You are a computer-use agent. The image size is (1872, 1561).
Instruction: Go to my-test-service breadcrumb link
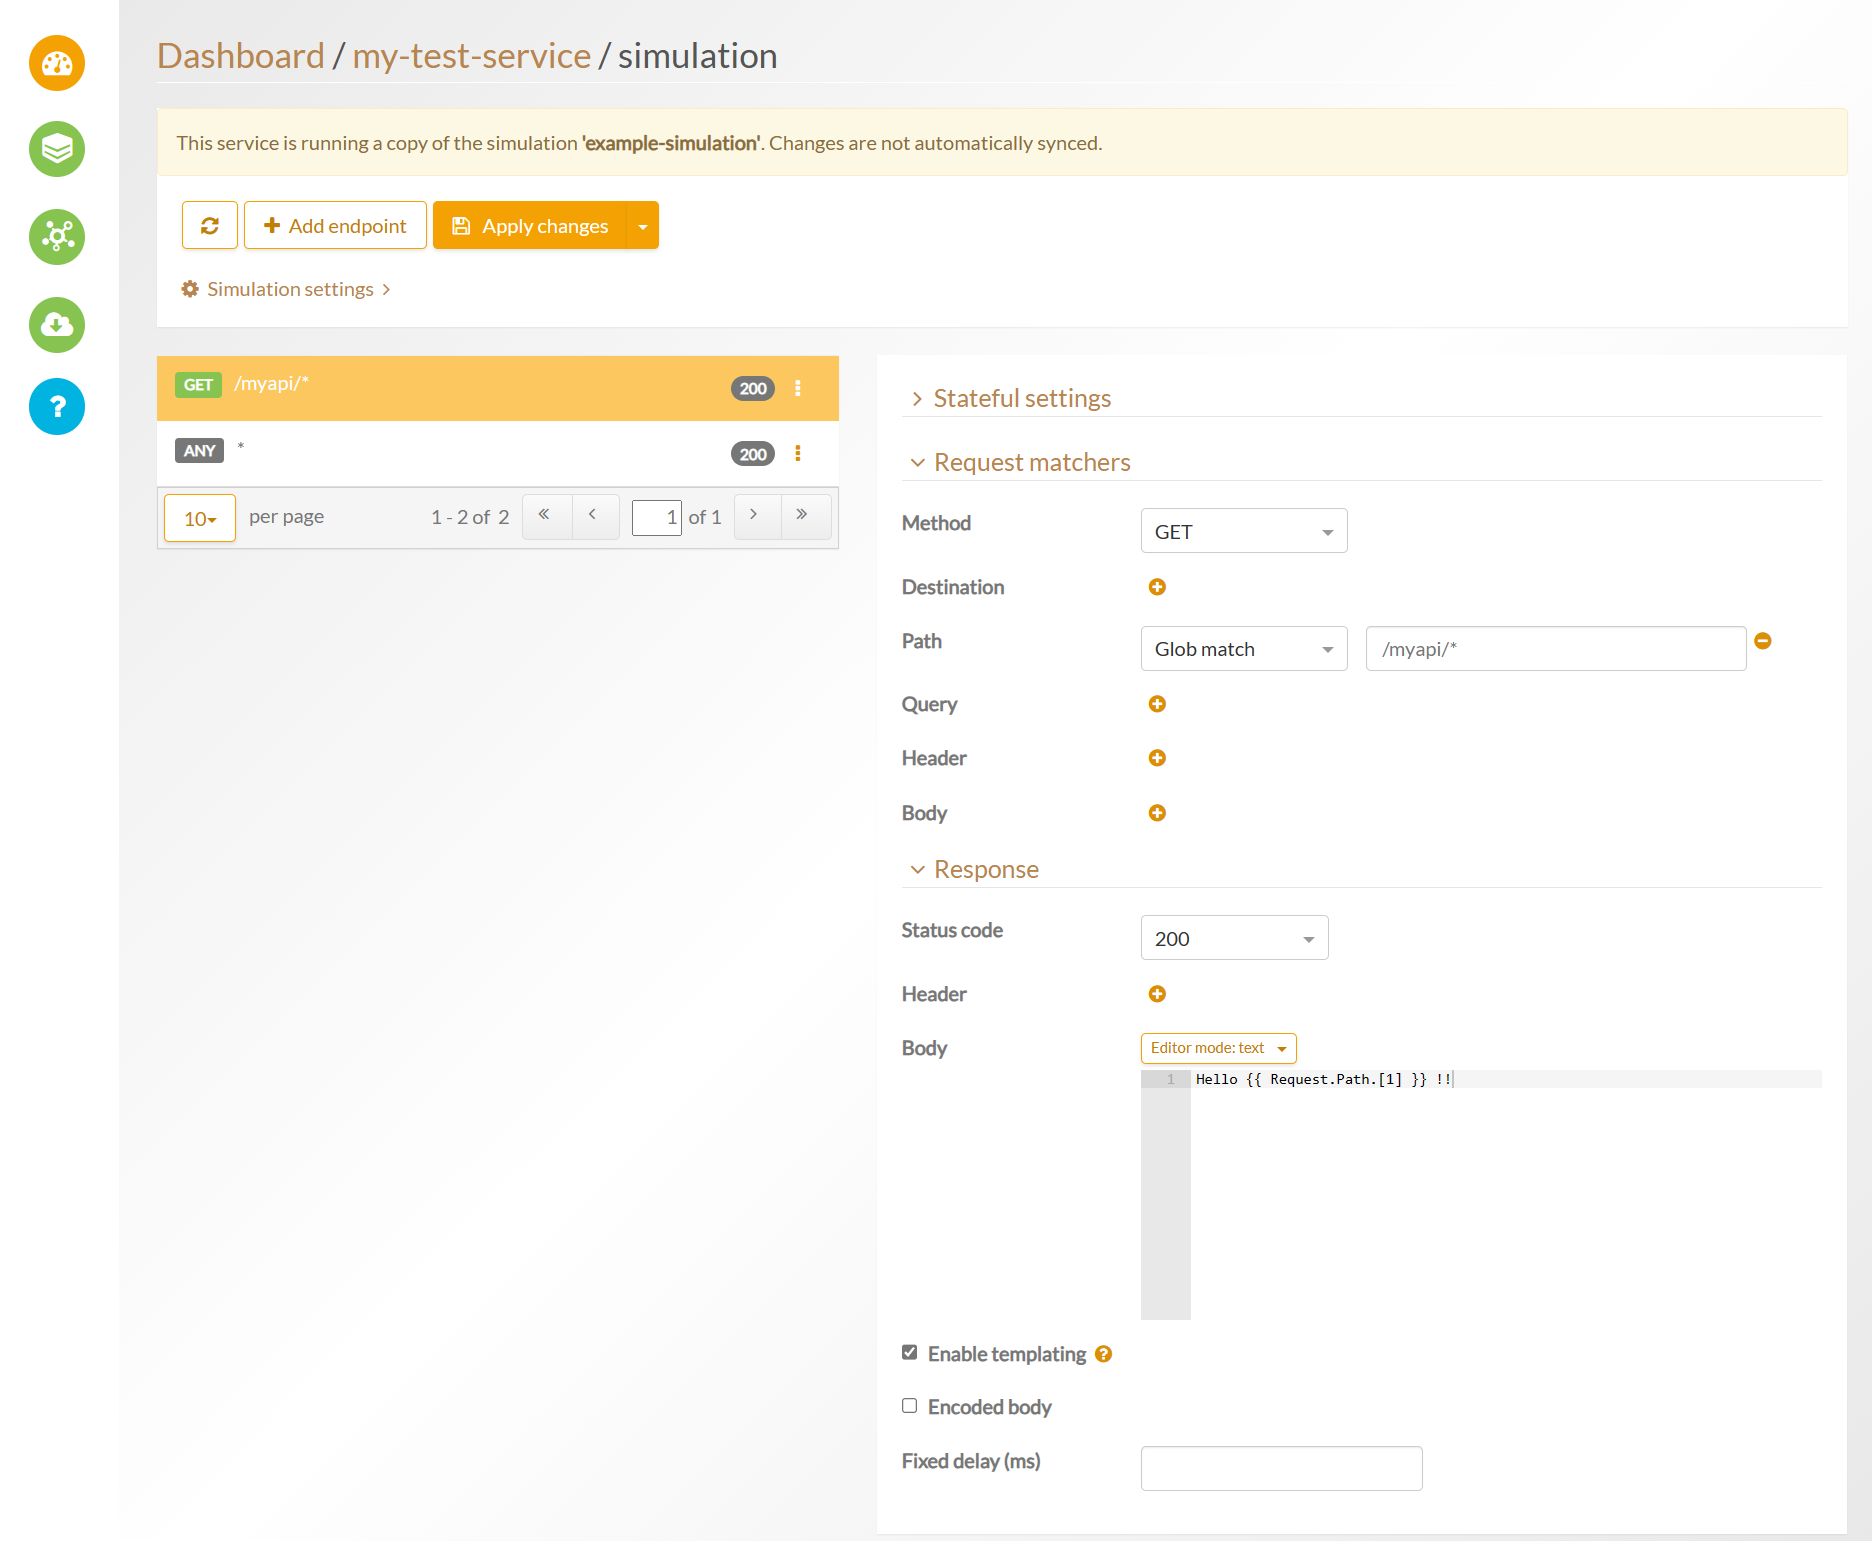(471, 56)
